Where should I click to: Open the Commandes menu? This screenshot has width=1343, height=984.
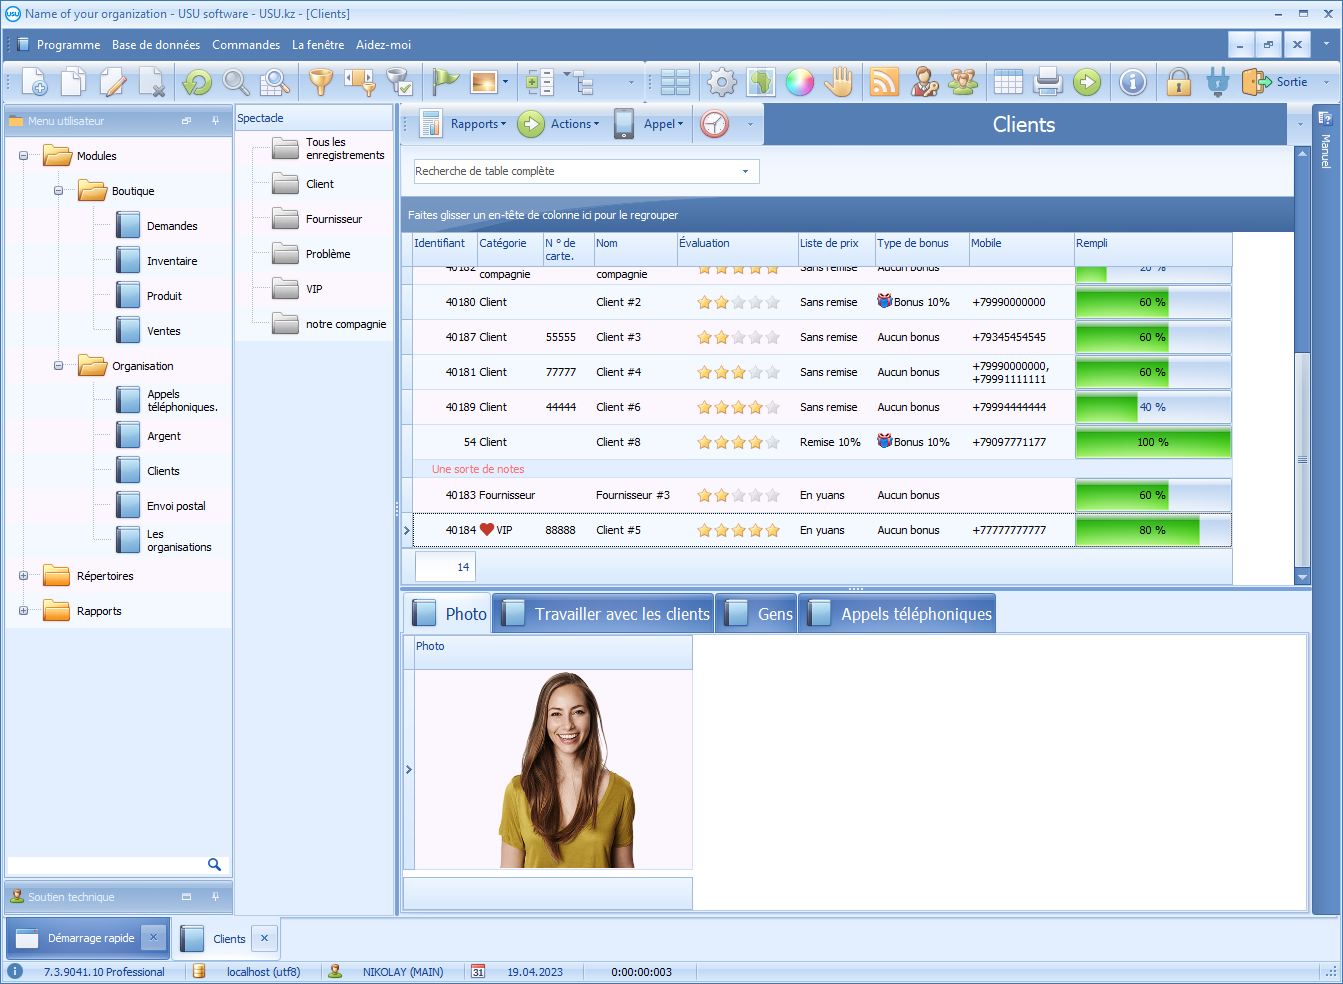coord(246,45)
